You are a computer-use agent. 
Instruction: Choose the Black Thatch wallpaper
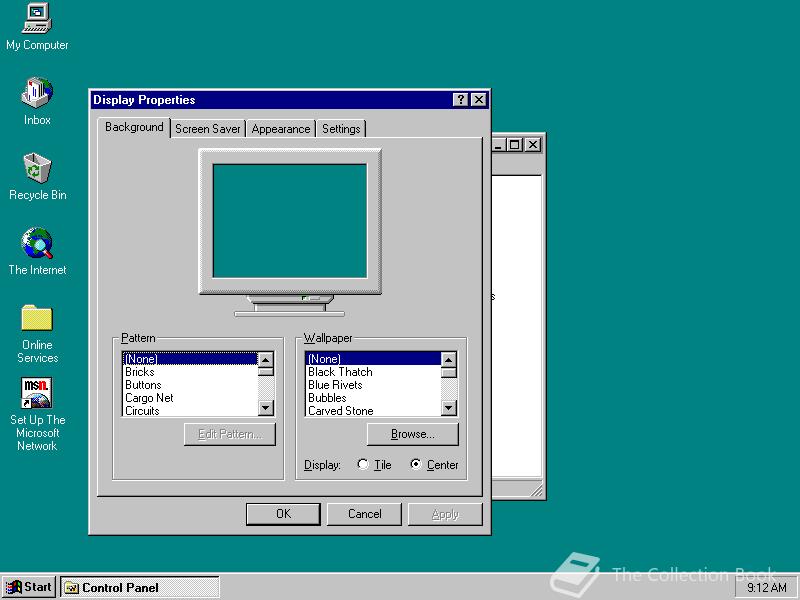[x=373, y=372]
